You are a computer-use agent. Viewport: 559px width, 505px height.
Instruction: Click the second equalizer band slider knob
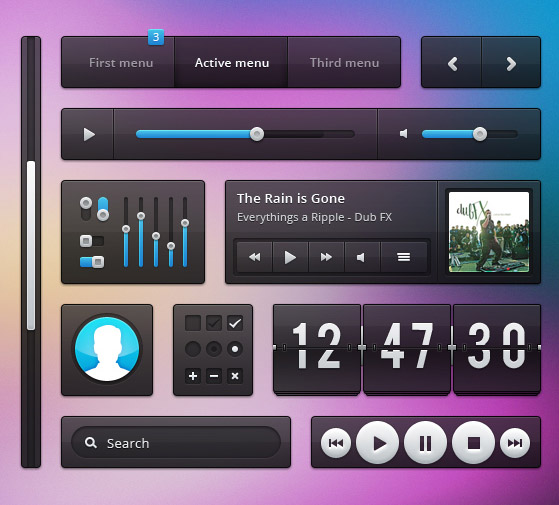141,216
